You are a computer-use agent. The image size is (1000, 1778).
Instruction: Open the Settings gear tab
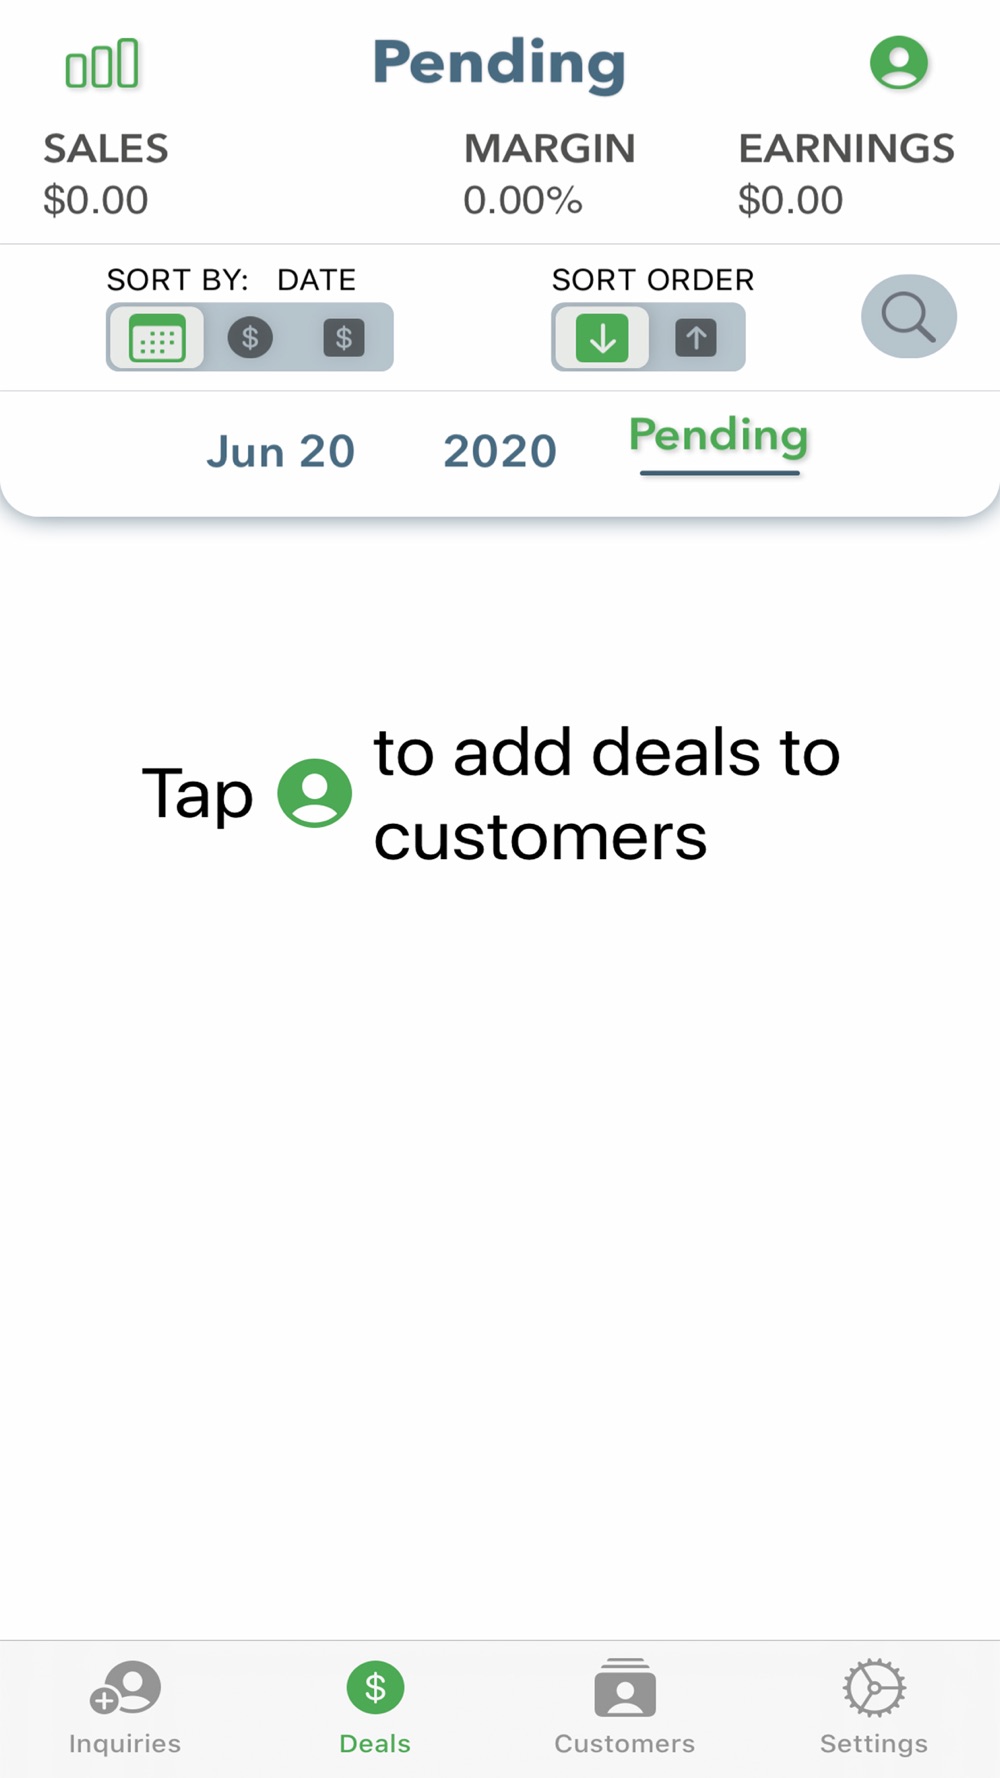[x=874, y=1708]
